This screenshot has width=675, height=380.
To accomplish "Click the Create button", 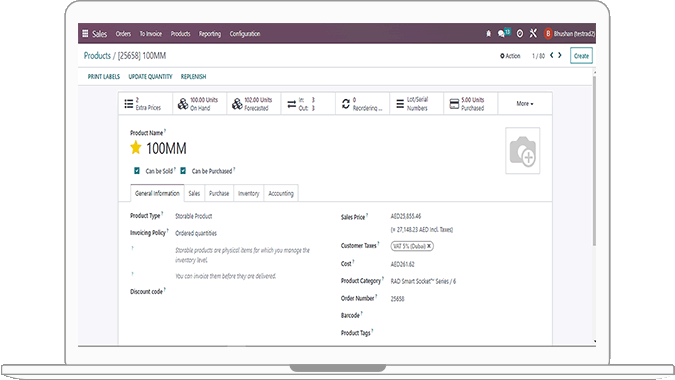I will [581, 56].
